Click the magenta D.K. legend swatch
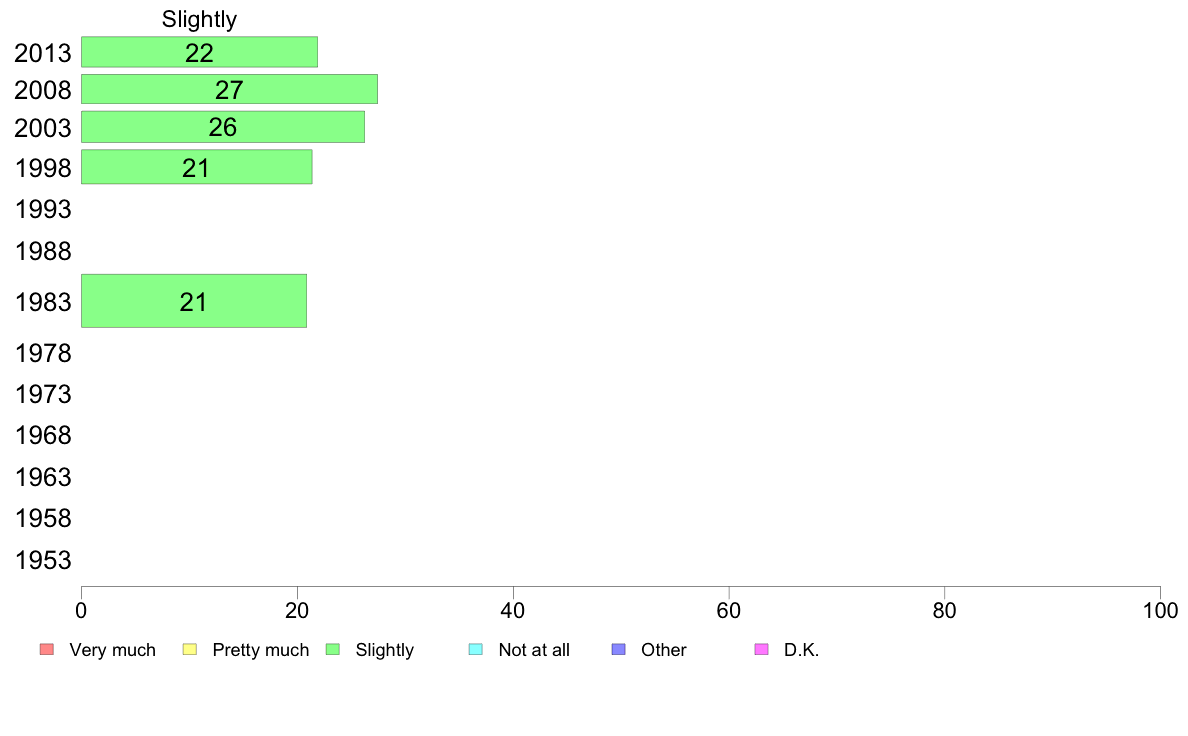This screenshot has width=1188, height=736. (x=761, y=650)
